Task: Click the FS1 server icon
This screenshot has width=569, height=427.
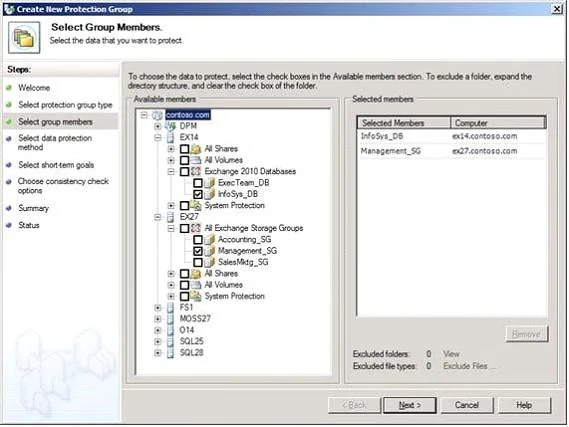Action: point(170,308)
